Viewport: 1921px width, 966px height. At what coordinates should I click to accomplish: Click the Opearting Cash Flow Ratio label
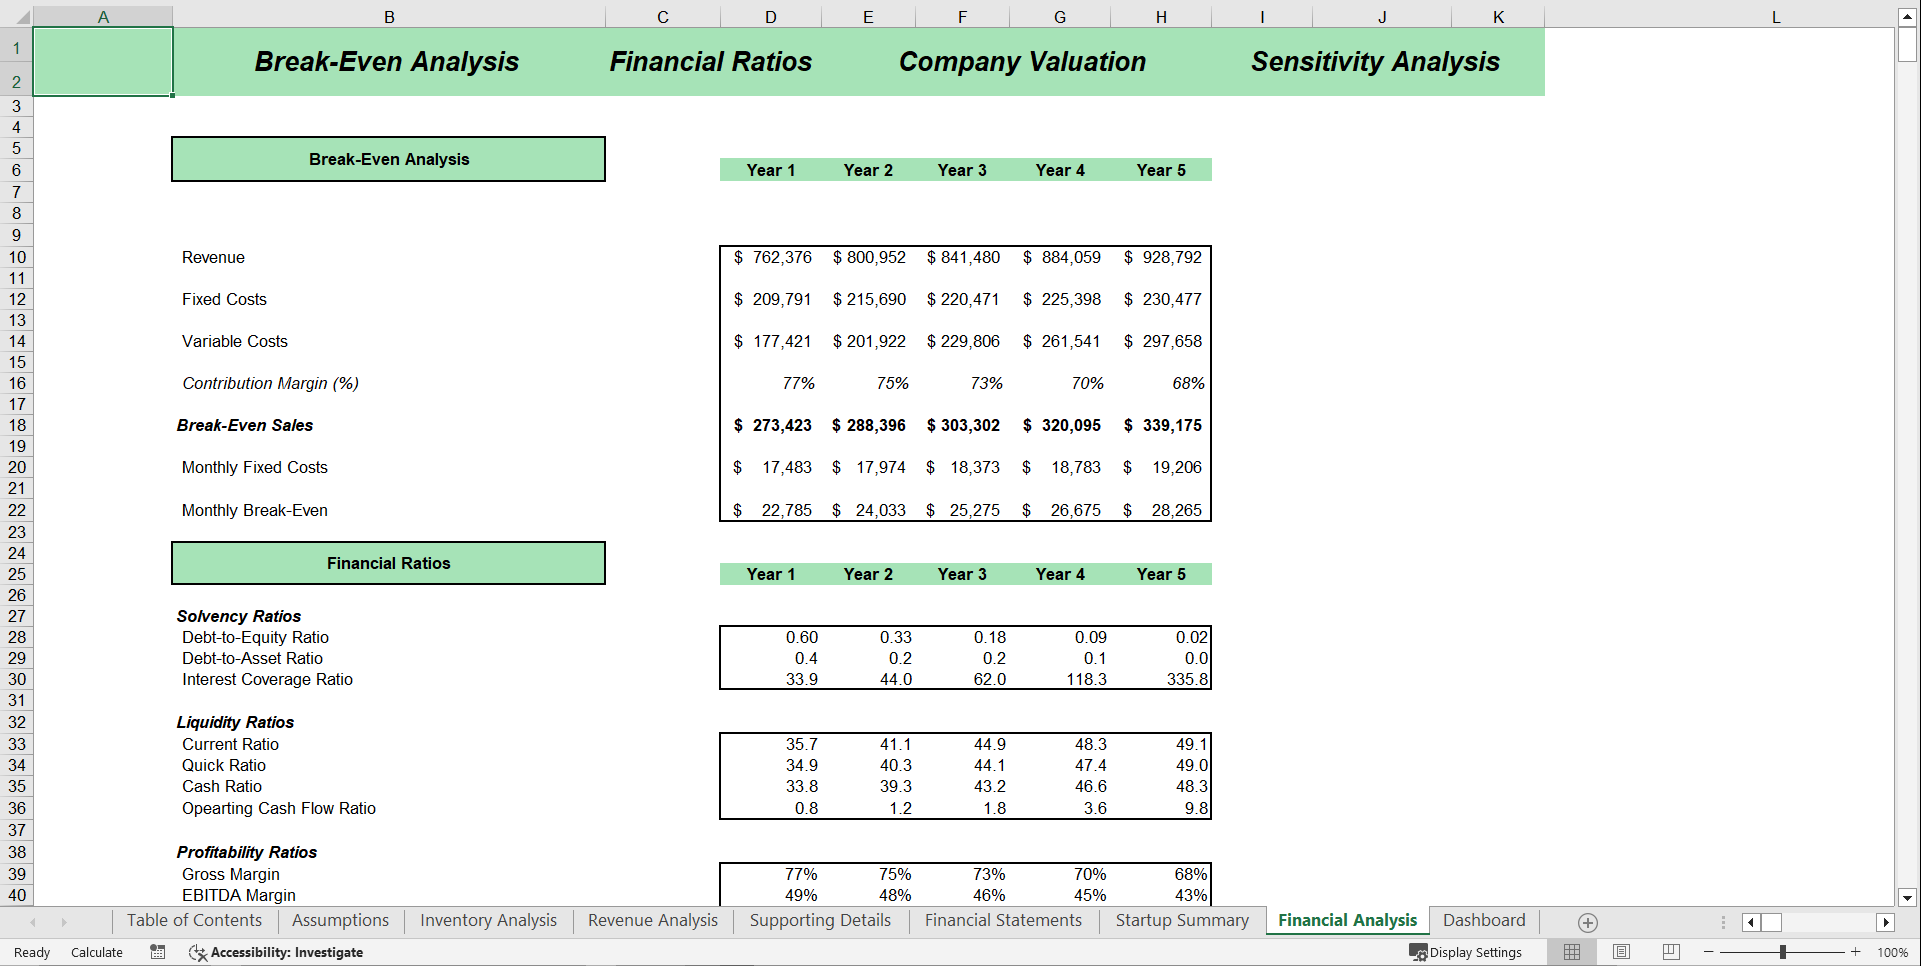[279, 808]
